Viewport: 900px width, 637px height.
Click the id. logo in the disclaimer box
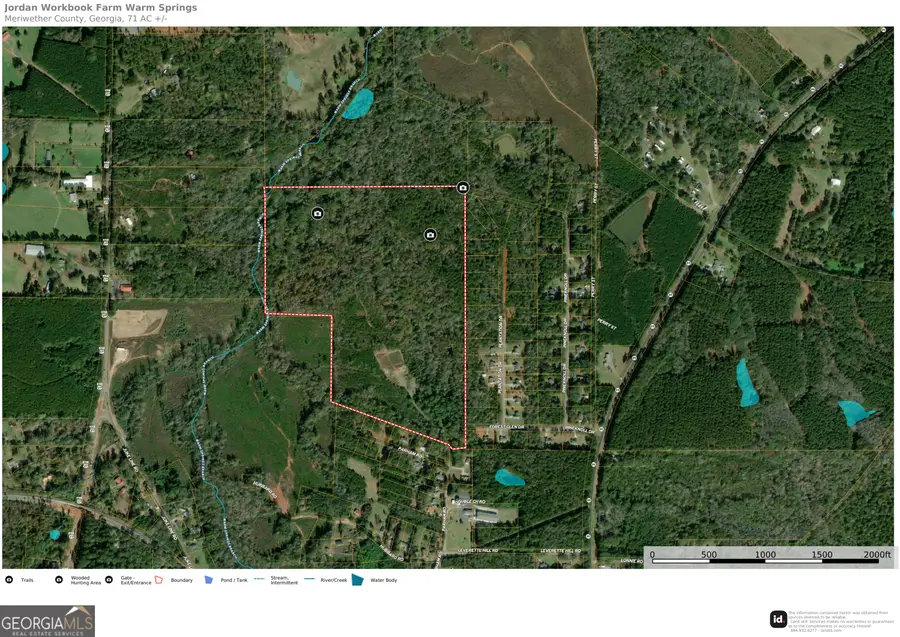point(778,619)
